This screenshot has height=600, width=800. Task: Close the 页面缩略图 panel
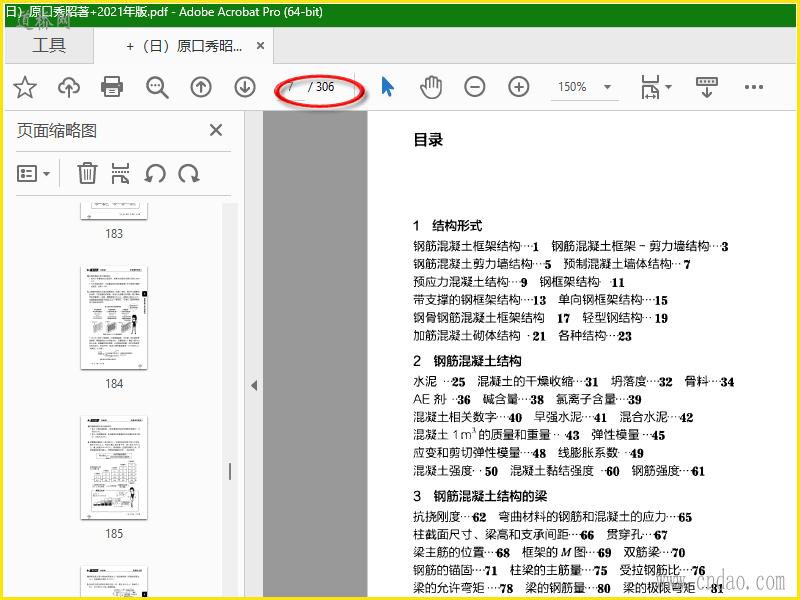(216, 130)
